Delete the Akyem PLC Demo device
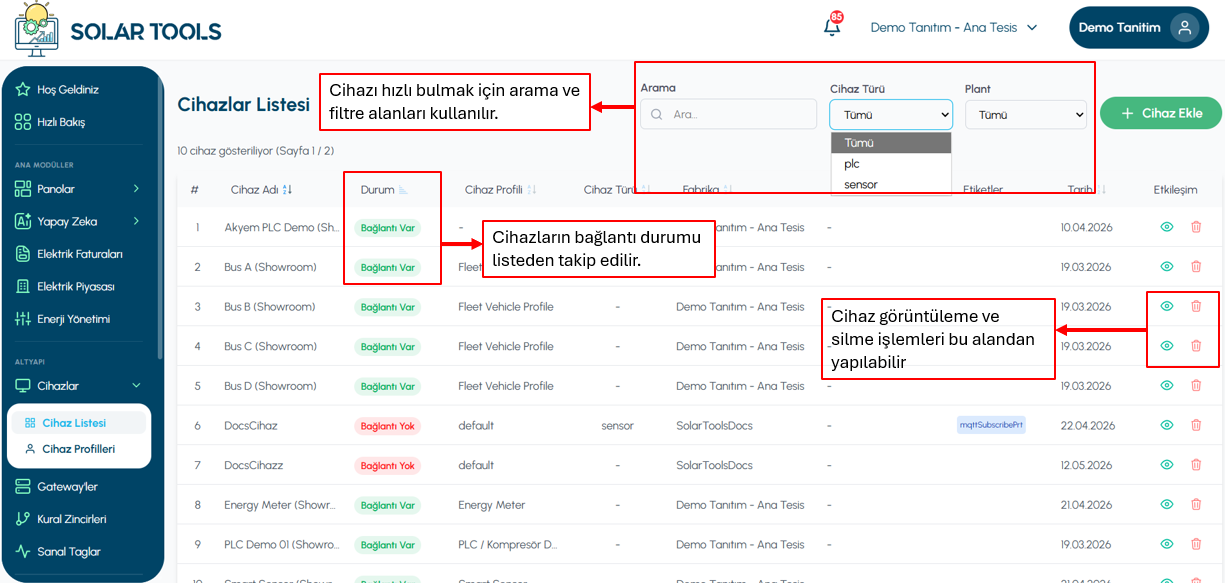Screen dimensions: 1225x583 tap(1196, 227)
